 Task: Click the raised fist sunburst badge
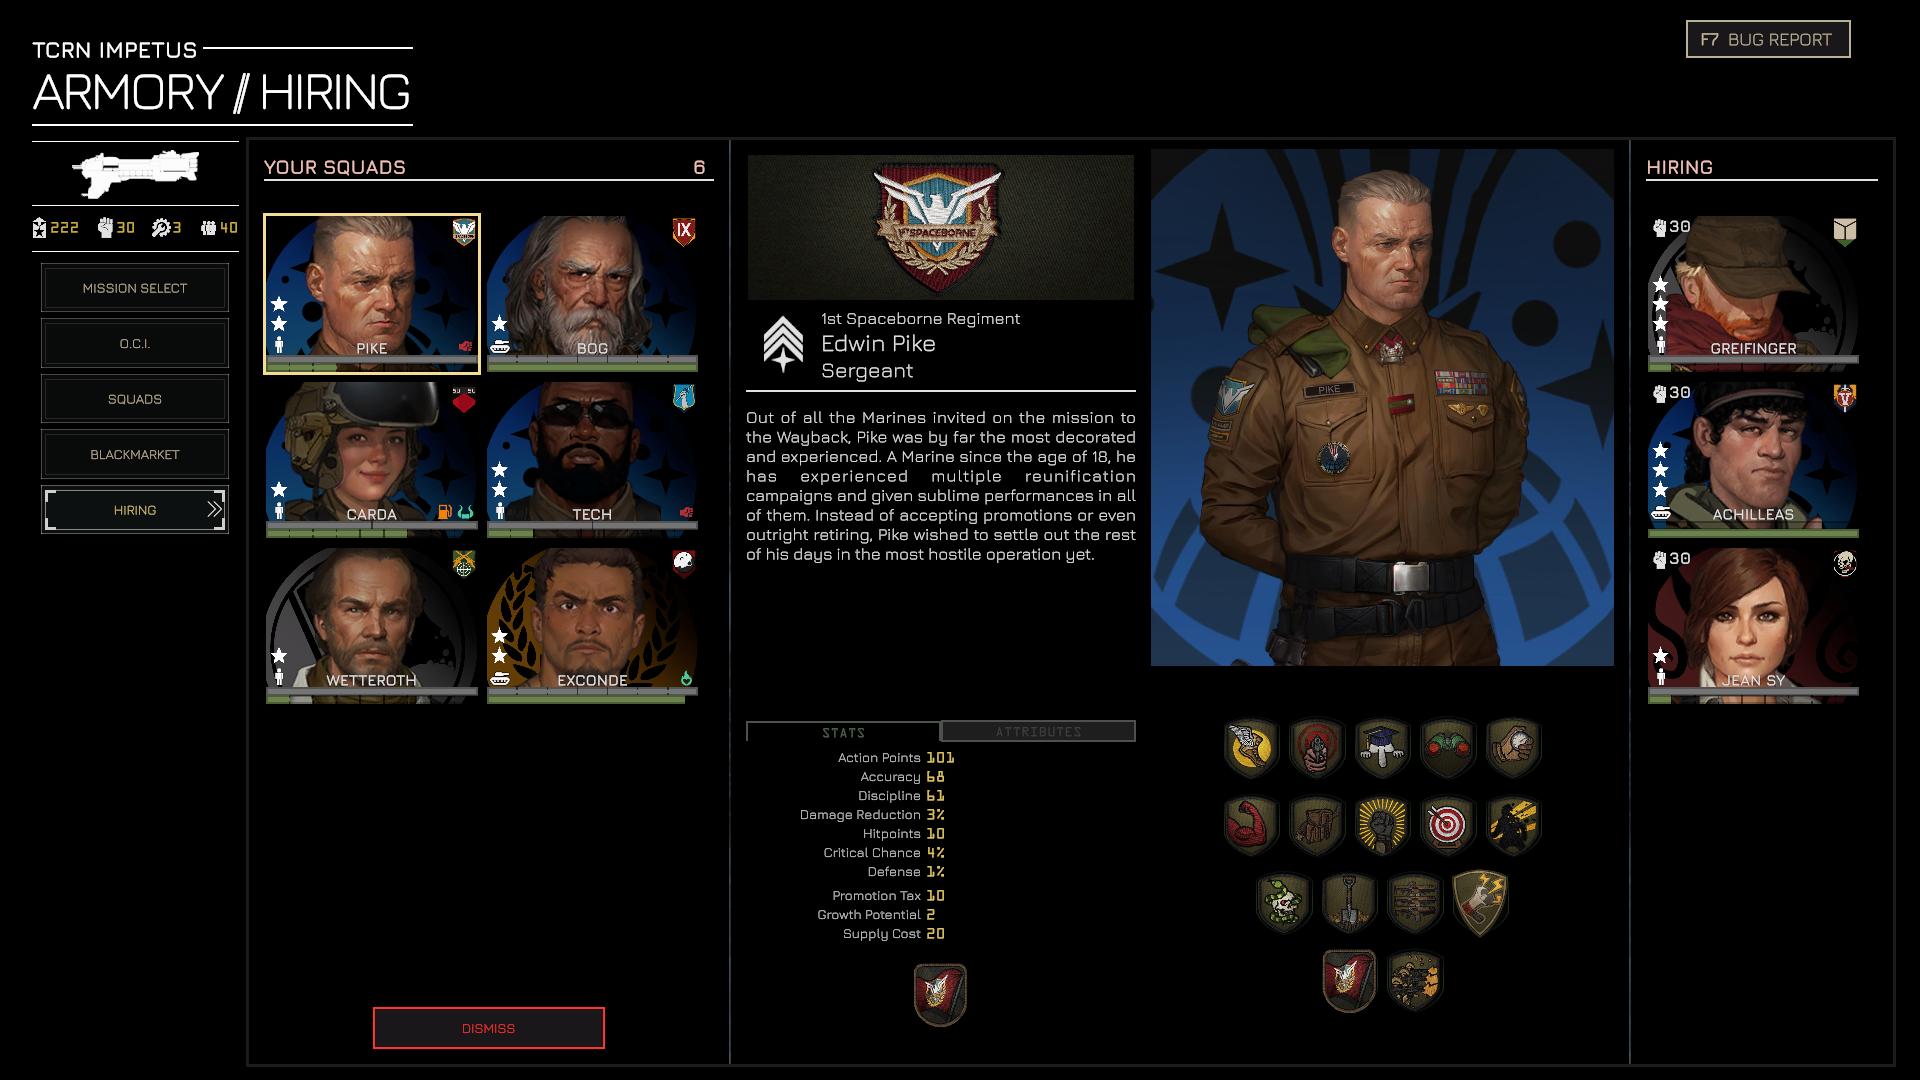(x=1382, y=825)
